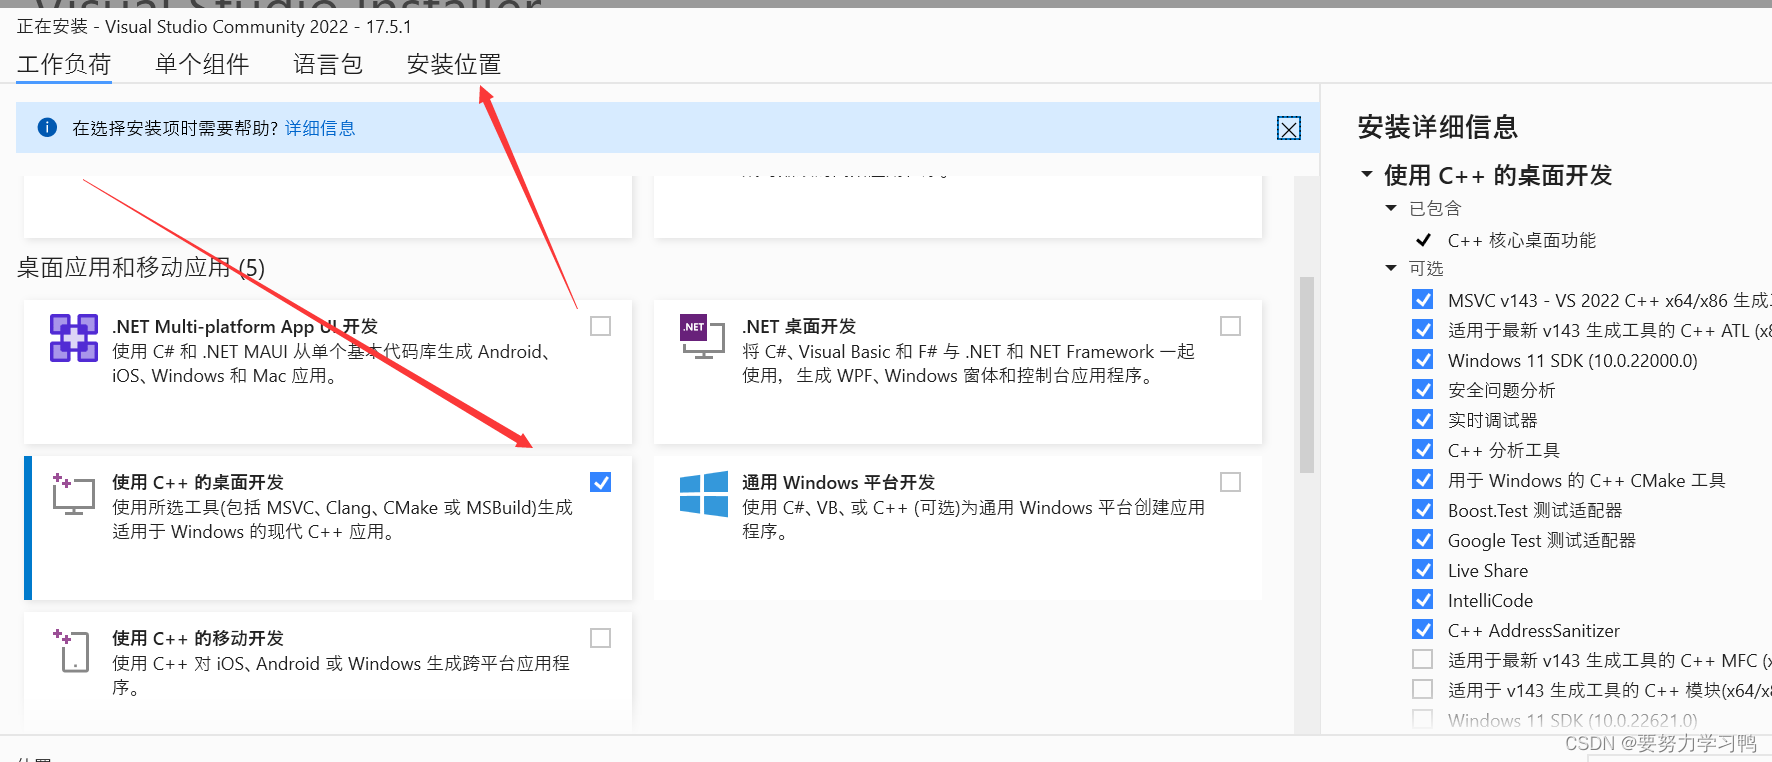1772x762 pixels.
Task: Select the .NET Multi-platform App UI 开发 card title
Action: pos(245,326)
